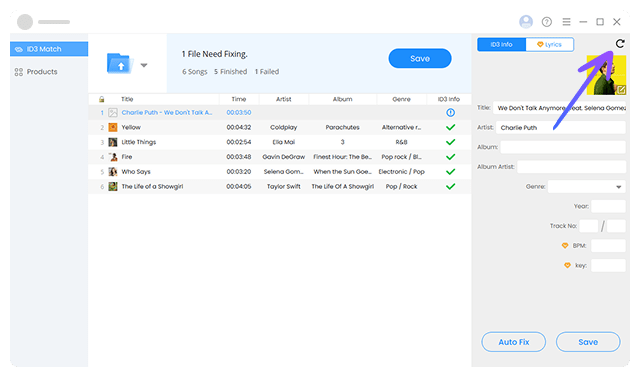Screen dimensions: 640x377
Task: Open the user account avatar icon
Action: (x=526, y=22)
